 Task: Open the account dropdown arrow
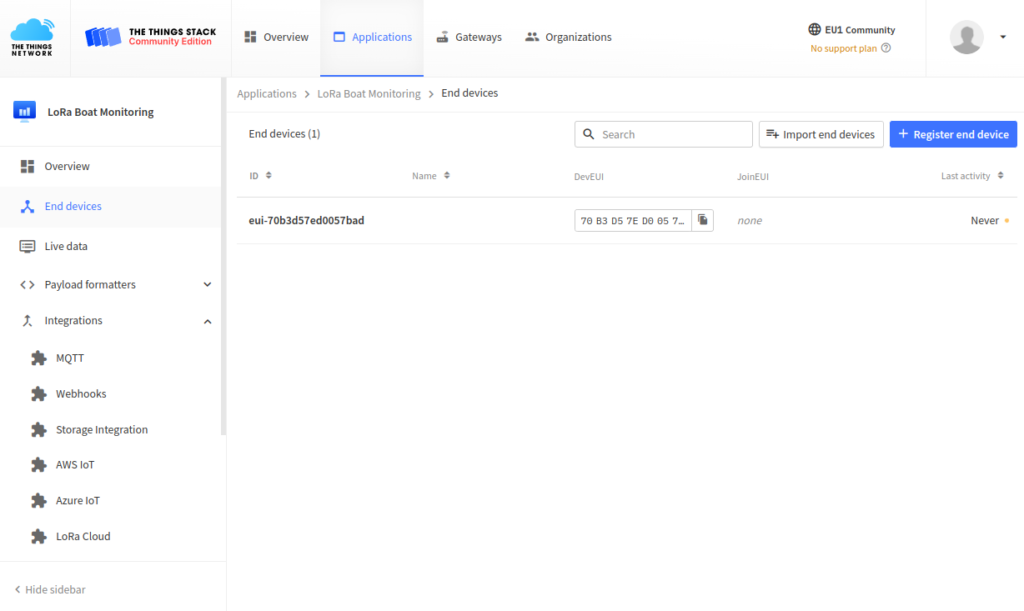click(x=1003, y=38)
